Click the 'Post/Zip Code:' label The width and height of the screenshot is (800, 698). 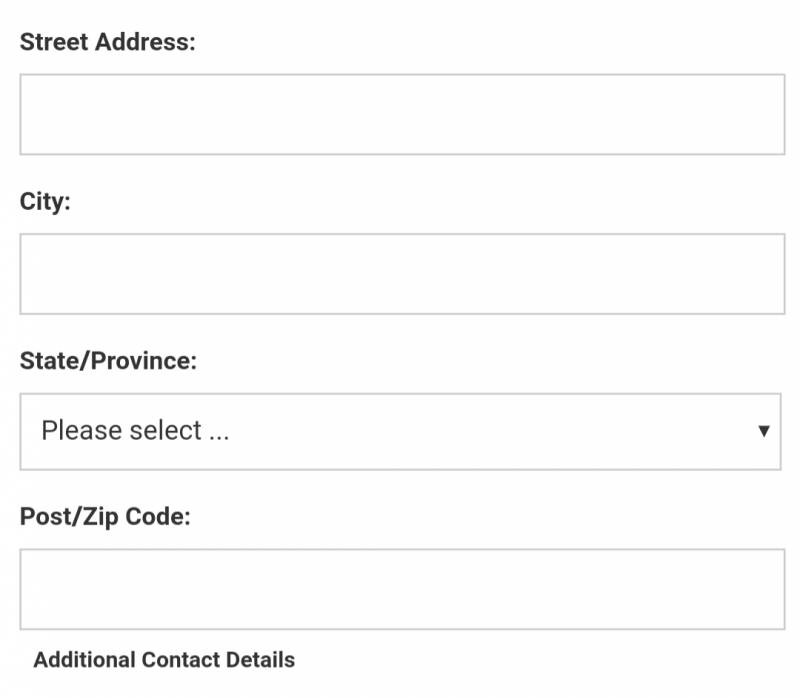pyautogui.click(x=105, y=517)
